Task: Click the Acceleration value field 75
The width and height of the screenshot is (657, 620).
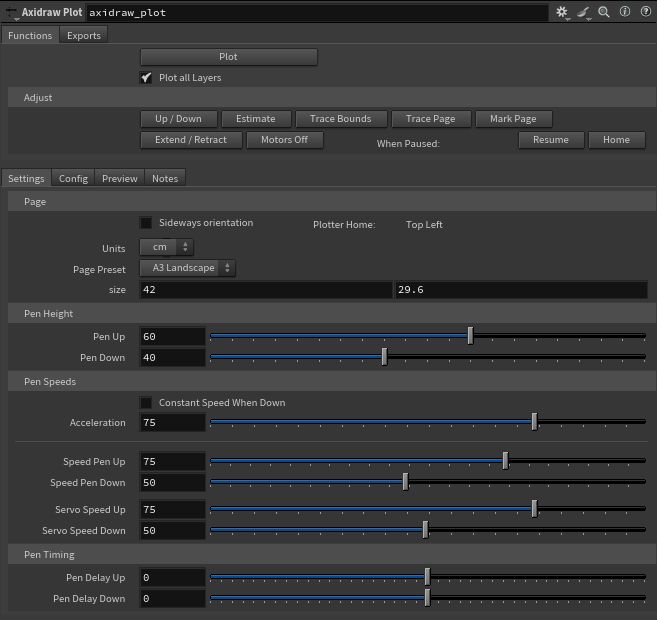Action: tap(173, 423)
